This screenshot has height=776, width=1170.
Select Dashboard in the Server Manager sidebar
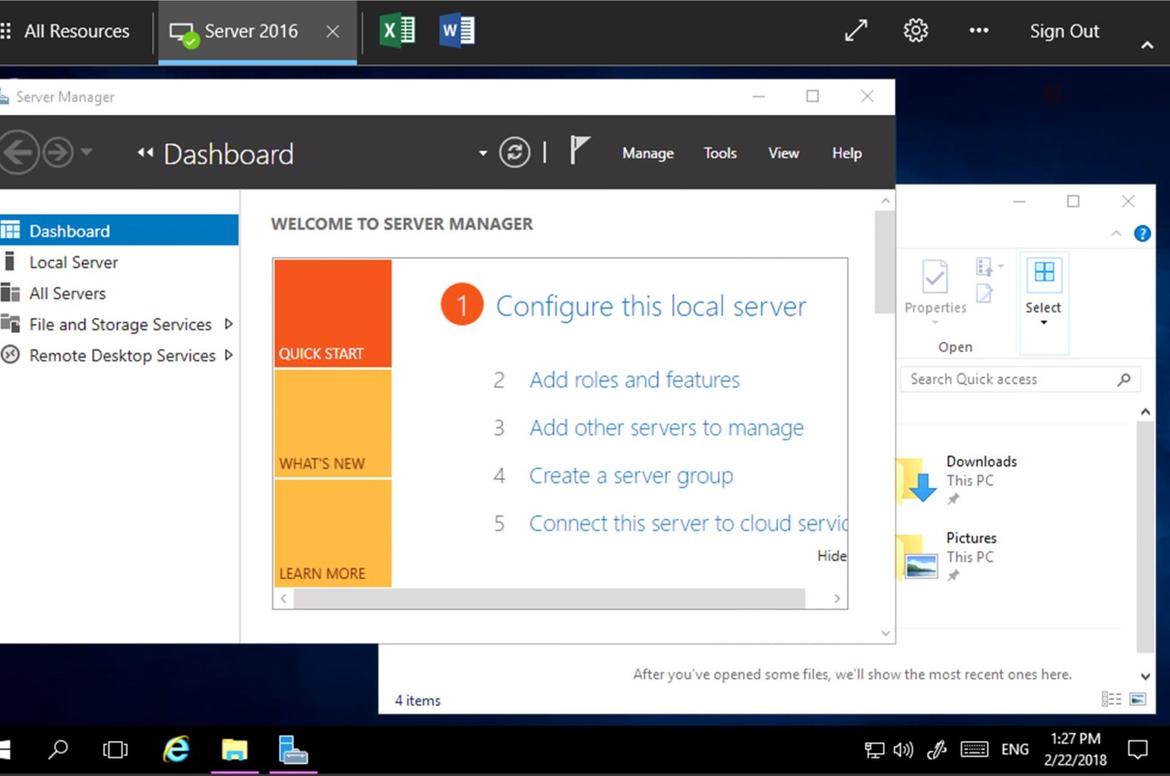pos(119,231)
